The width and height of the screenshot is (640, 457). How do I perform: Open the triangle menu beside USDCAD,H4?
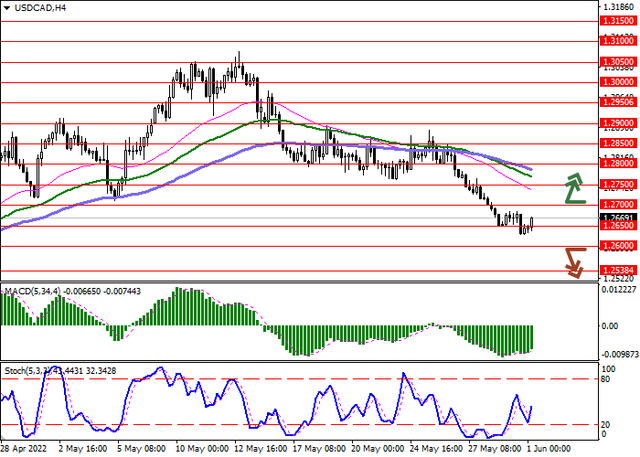pyautogui.click(x=8, y=8)
